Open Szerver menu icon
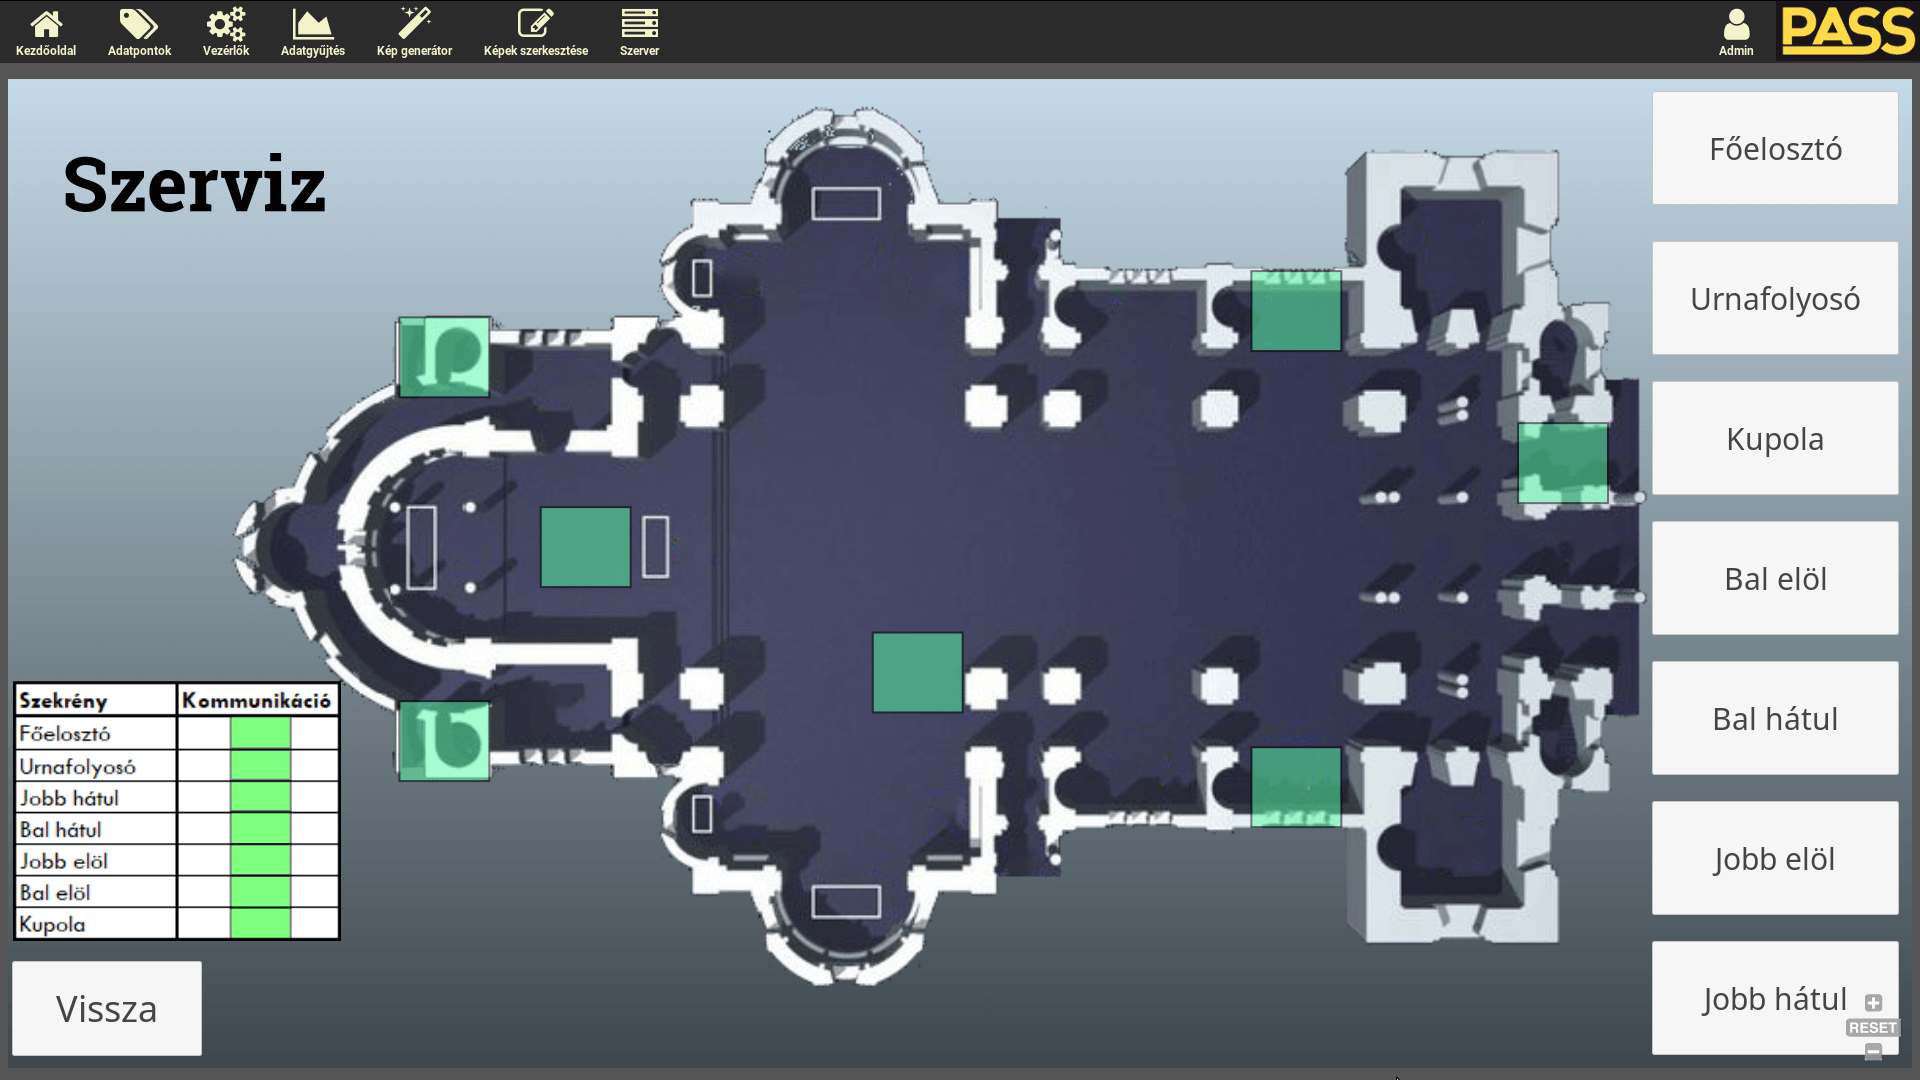This screenshot has height=1080, width=1920. click(x=639, y=24)
